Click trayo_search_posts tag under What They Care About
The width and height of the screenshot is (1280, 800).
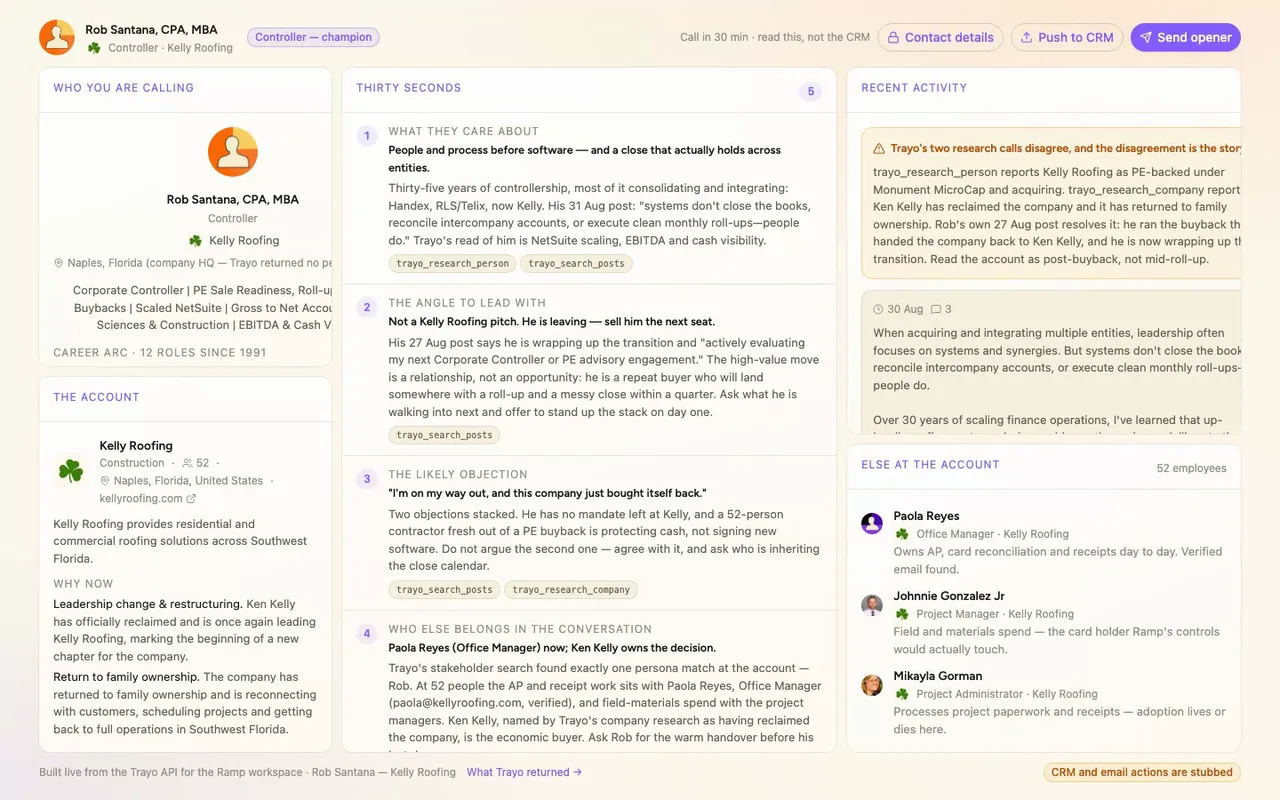click(576, 263)
